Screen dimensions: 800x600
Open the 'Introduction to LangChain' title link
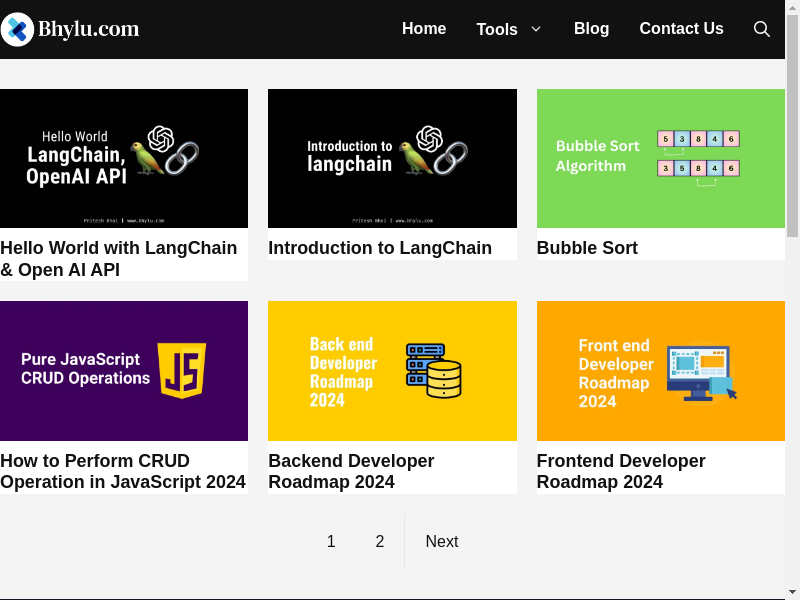[x=380, y=248]
